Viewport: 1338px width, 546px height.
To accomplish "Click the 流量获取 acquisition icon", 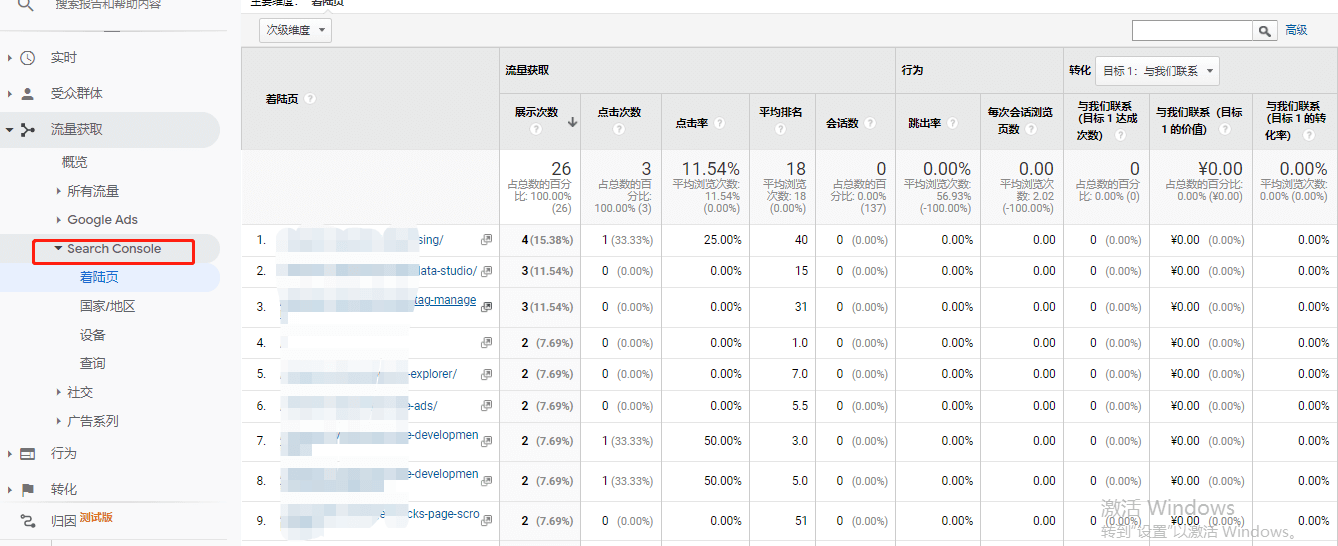I will 28,130.
